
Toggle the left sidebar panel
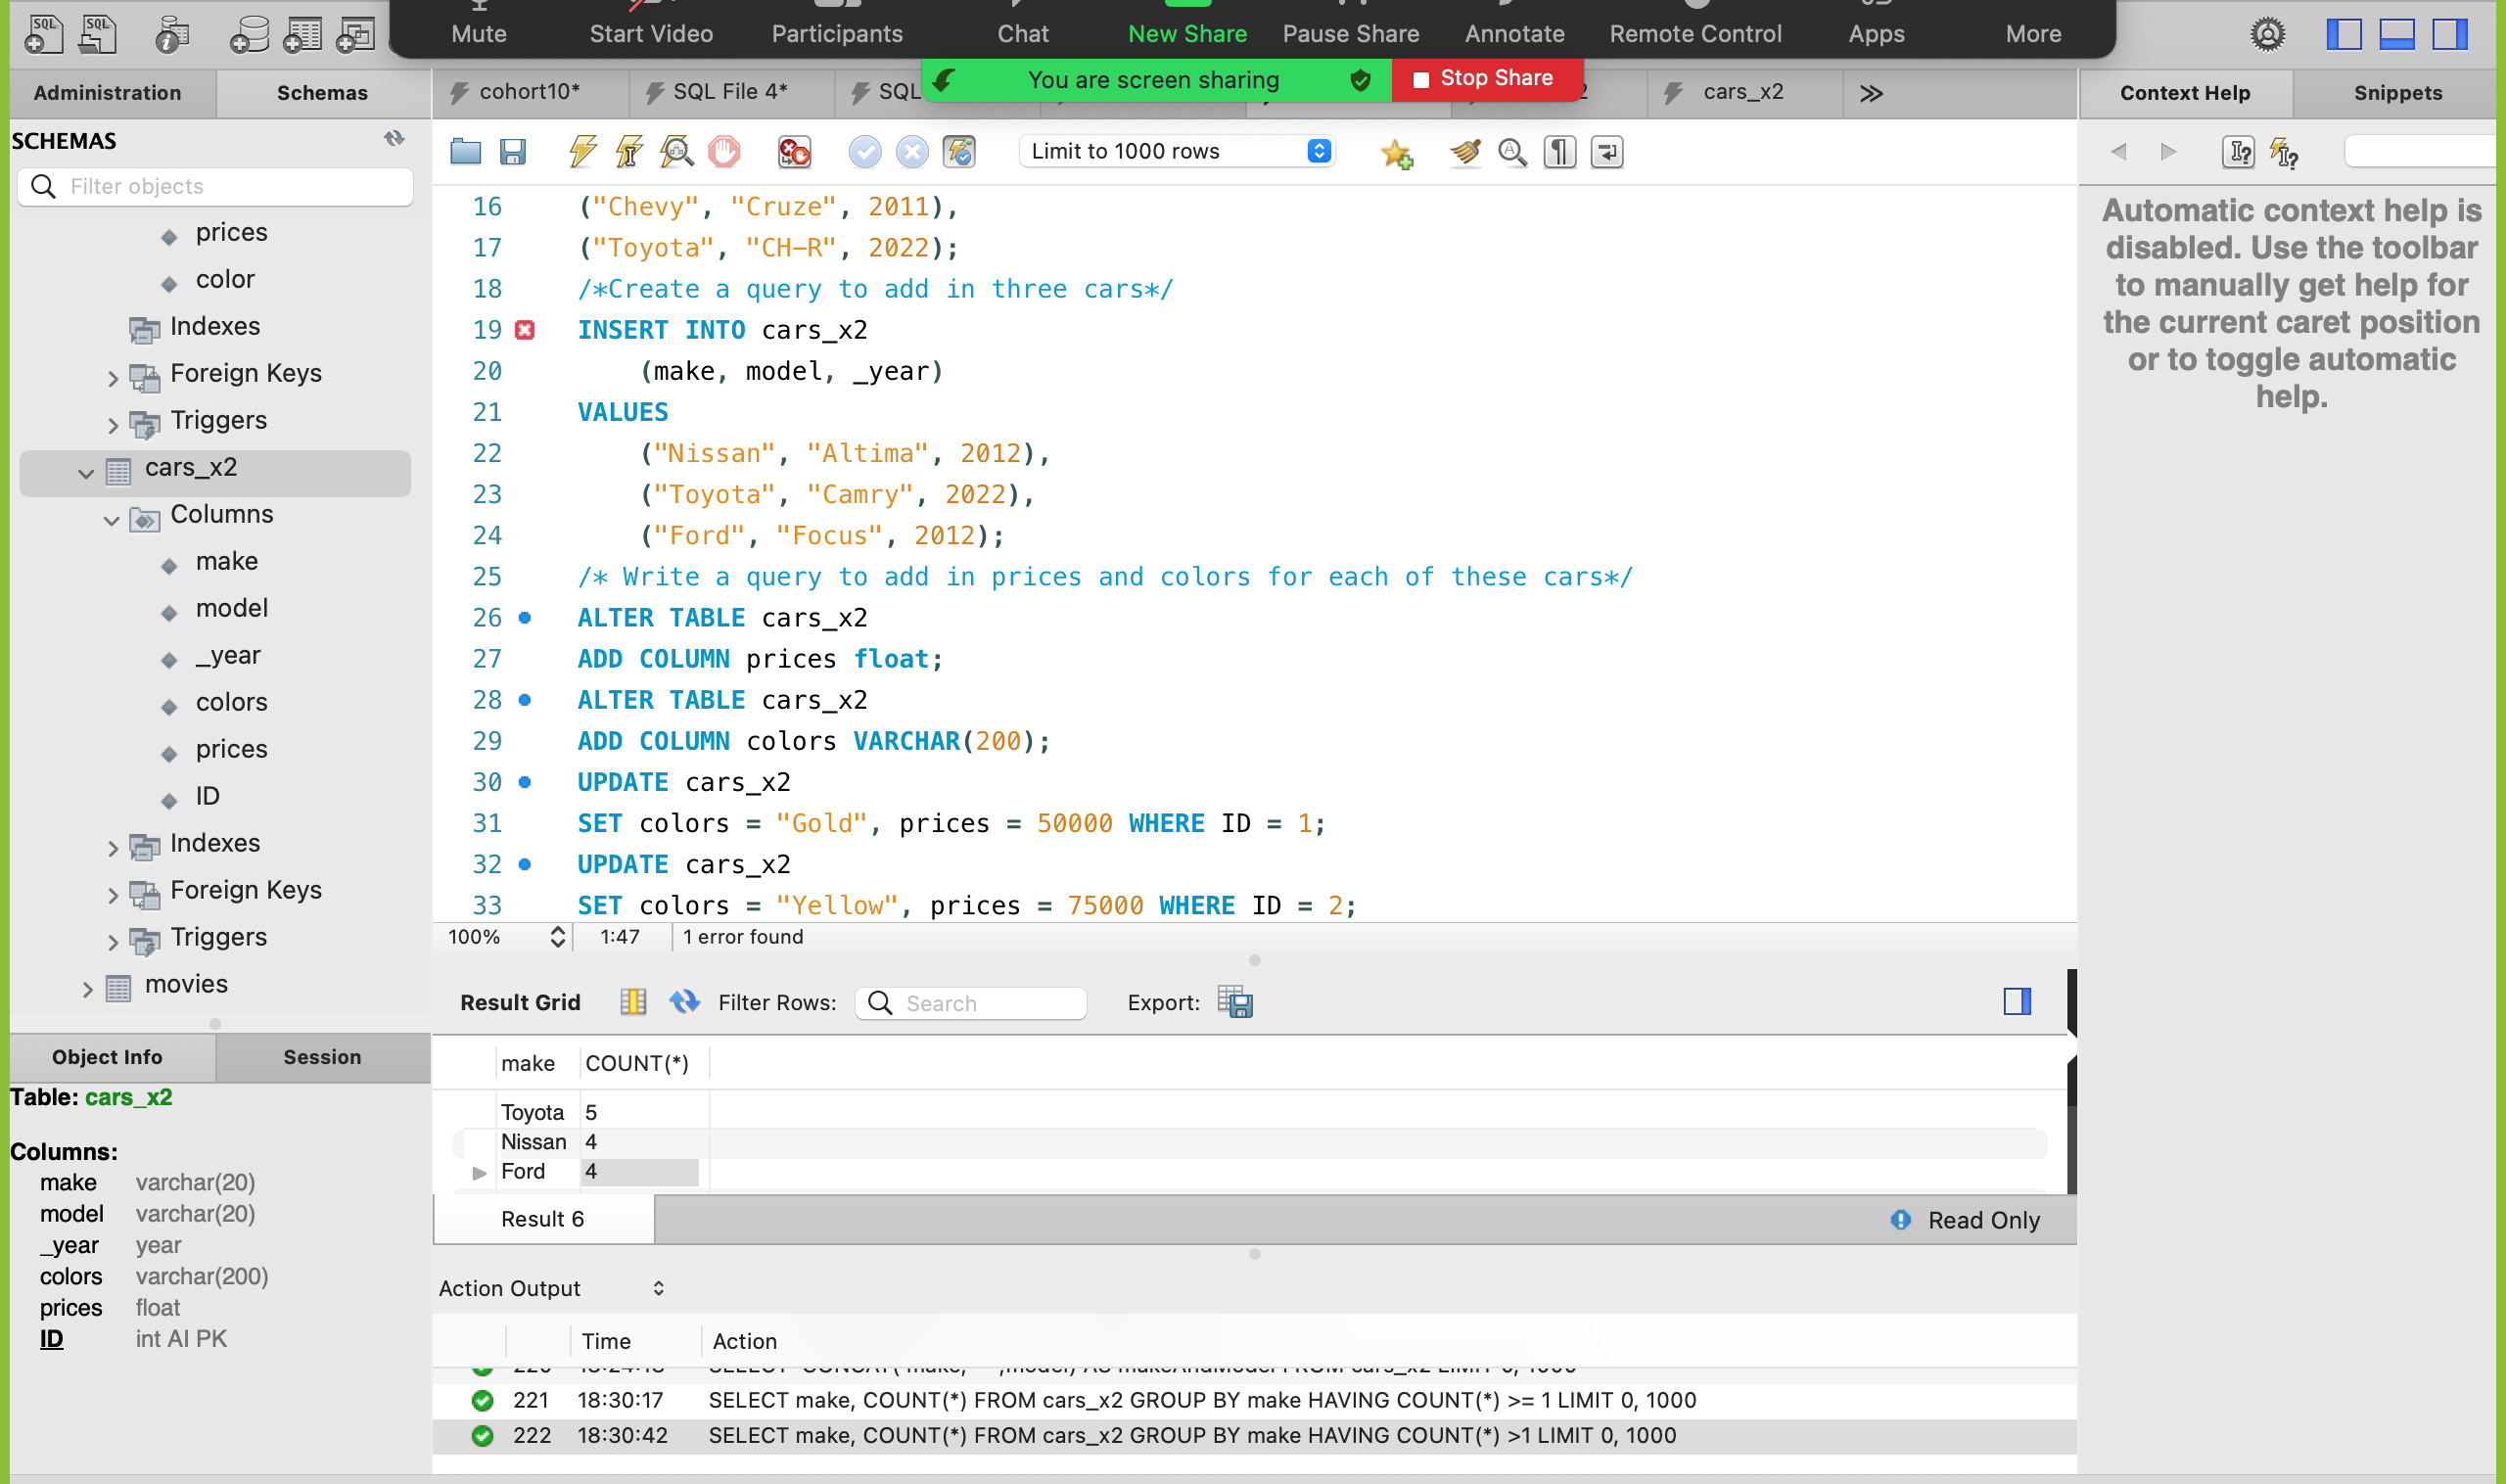(x=2344, y=35)
